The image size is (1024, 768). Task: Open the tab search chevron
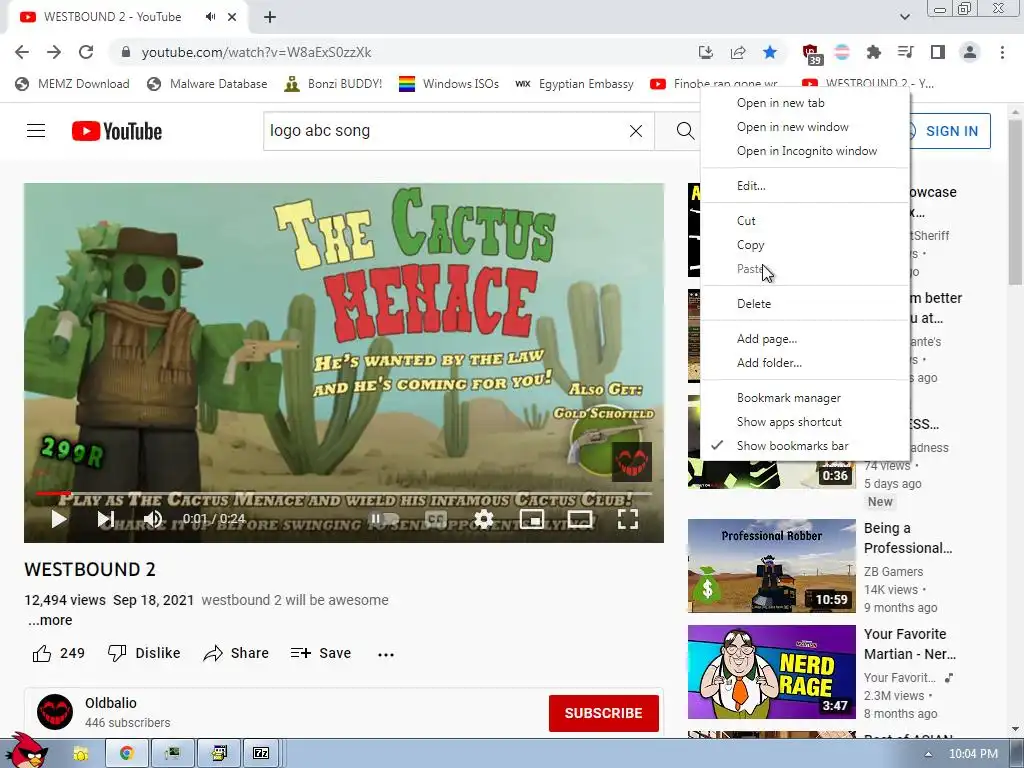point(904,17)
